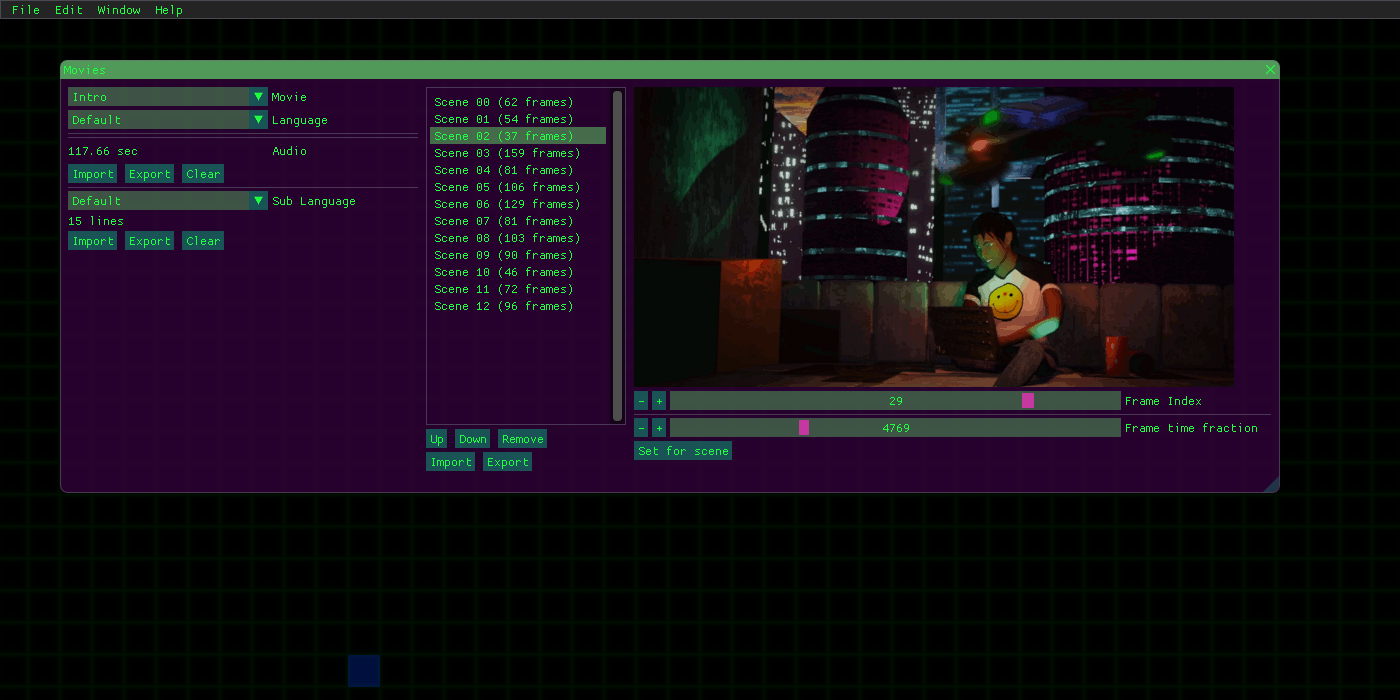This screenshot has height=700, width=1400.
Task: Open the Sub Language dropdown
Action: pyautogui.click(x=168, y=201)
